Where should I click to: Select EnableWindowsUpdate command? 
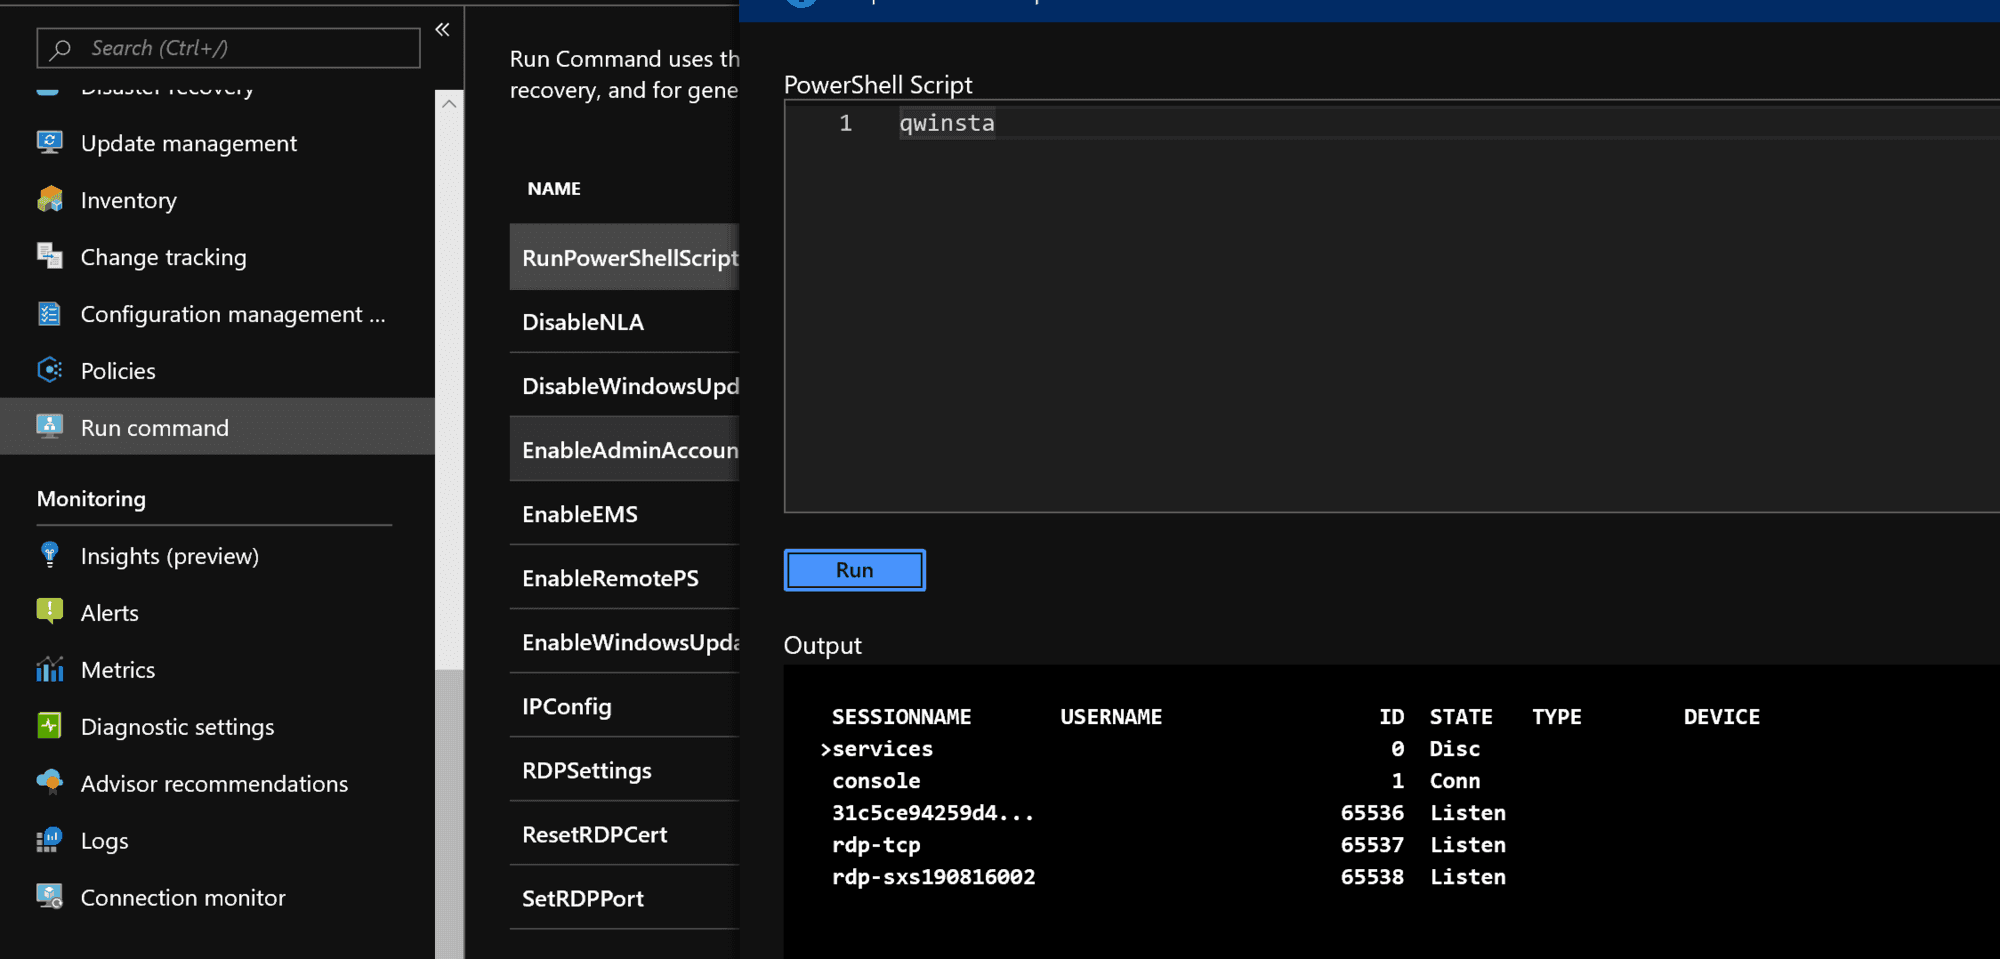click(x=624, y=641)
